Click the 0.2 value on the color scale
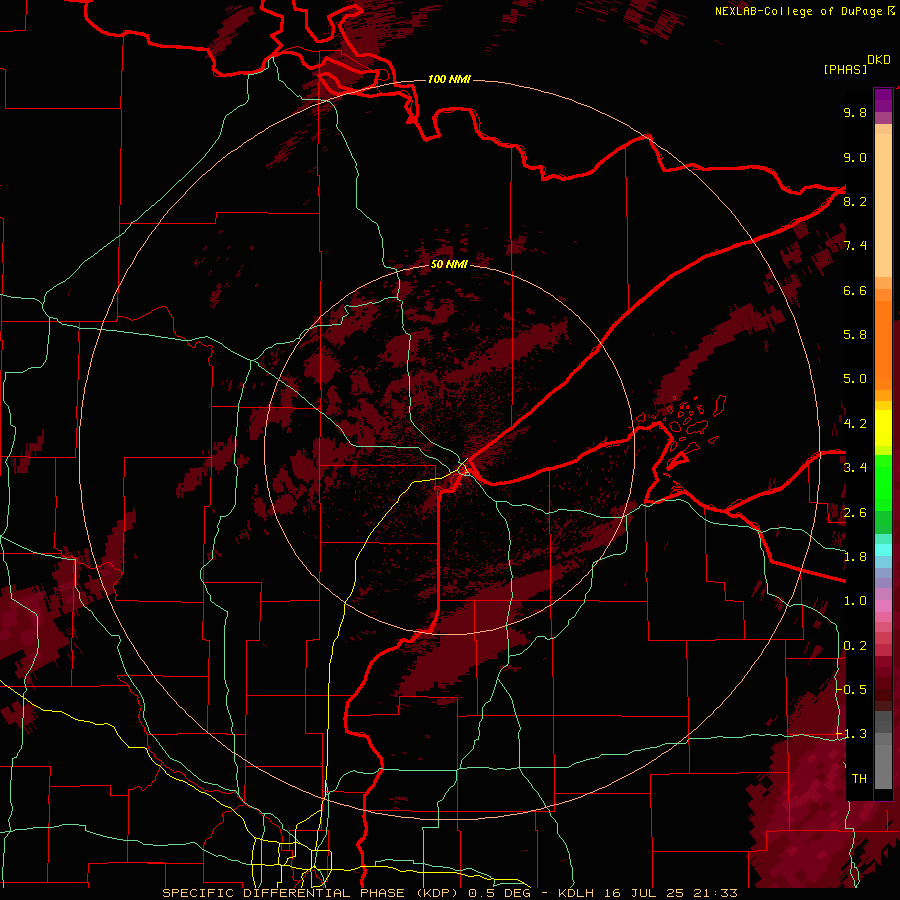900x900 pixels. (x=855, y=646)
